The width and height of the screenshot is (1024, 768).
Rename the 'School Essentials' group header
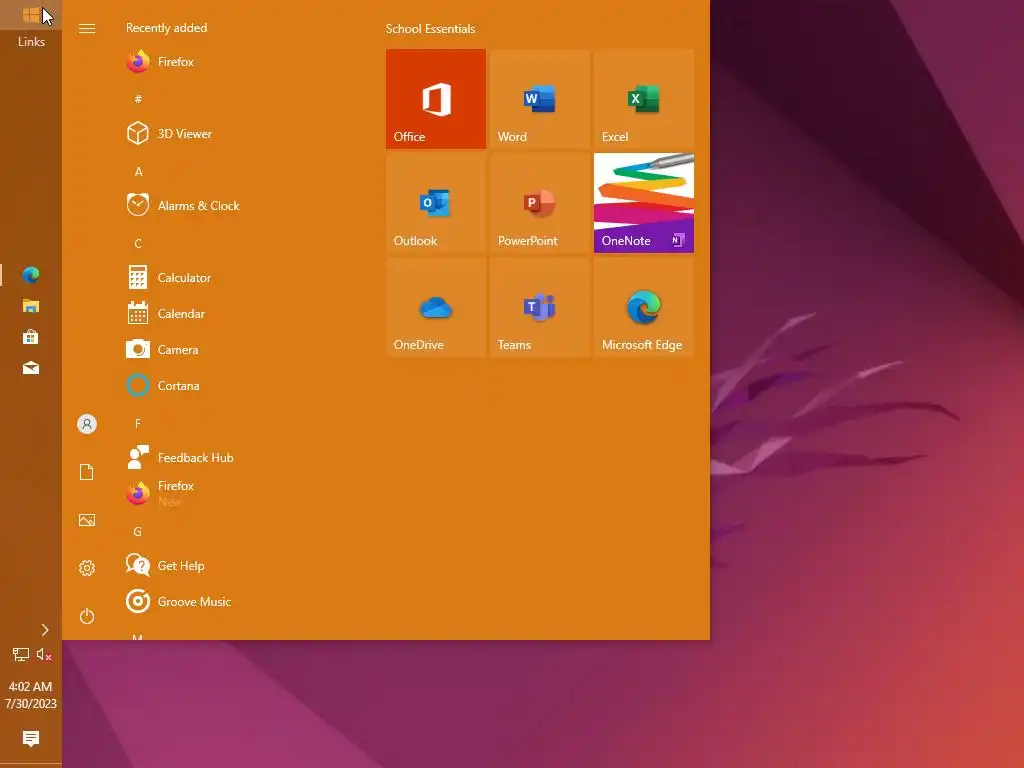coord(430,29)
